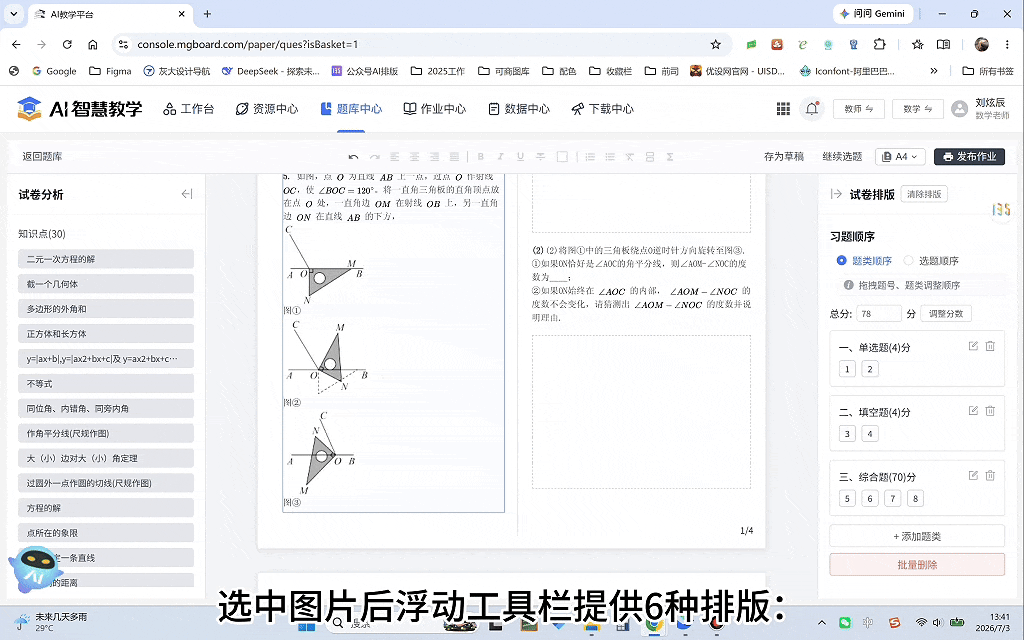Bookmark this page with star icon
1024x640 pixels.
click(716, 44)
